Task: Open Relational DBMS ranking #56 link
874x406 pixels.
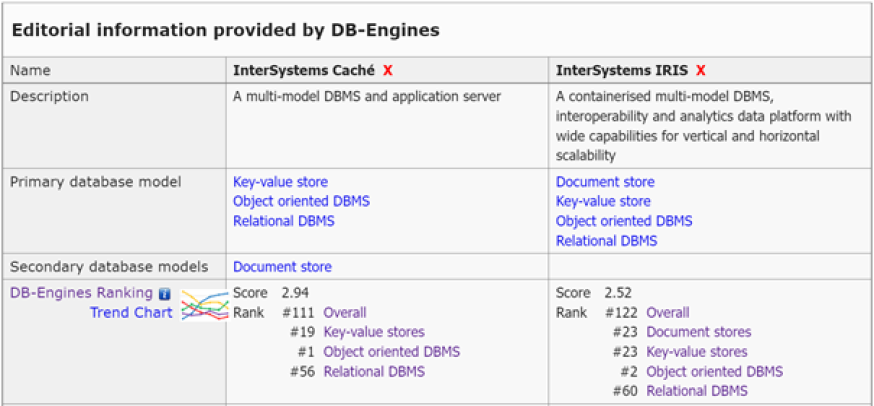Action: coord(374,371)
